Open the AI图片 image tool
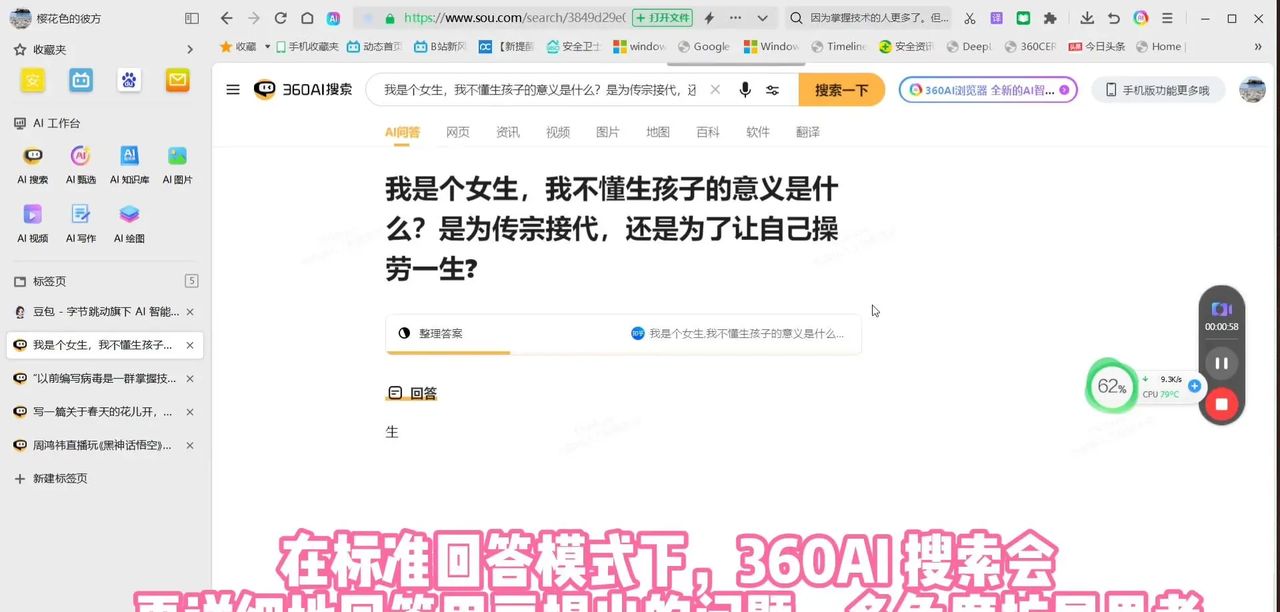1280x612 pixels. [177, 160]
